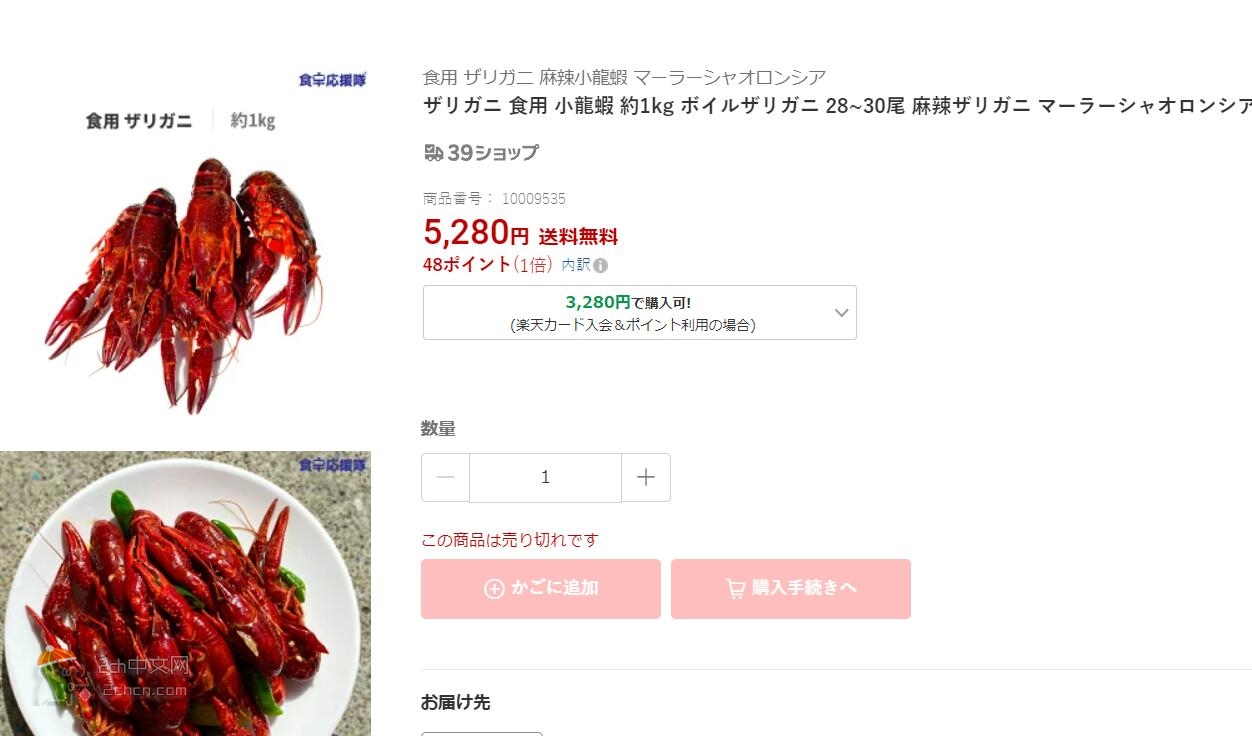Click the minus icon to decrease quantity
This screenshot has width=1252, height=736.
tap(445, 478)
